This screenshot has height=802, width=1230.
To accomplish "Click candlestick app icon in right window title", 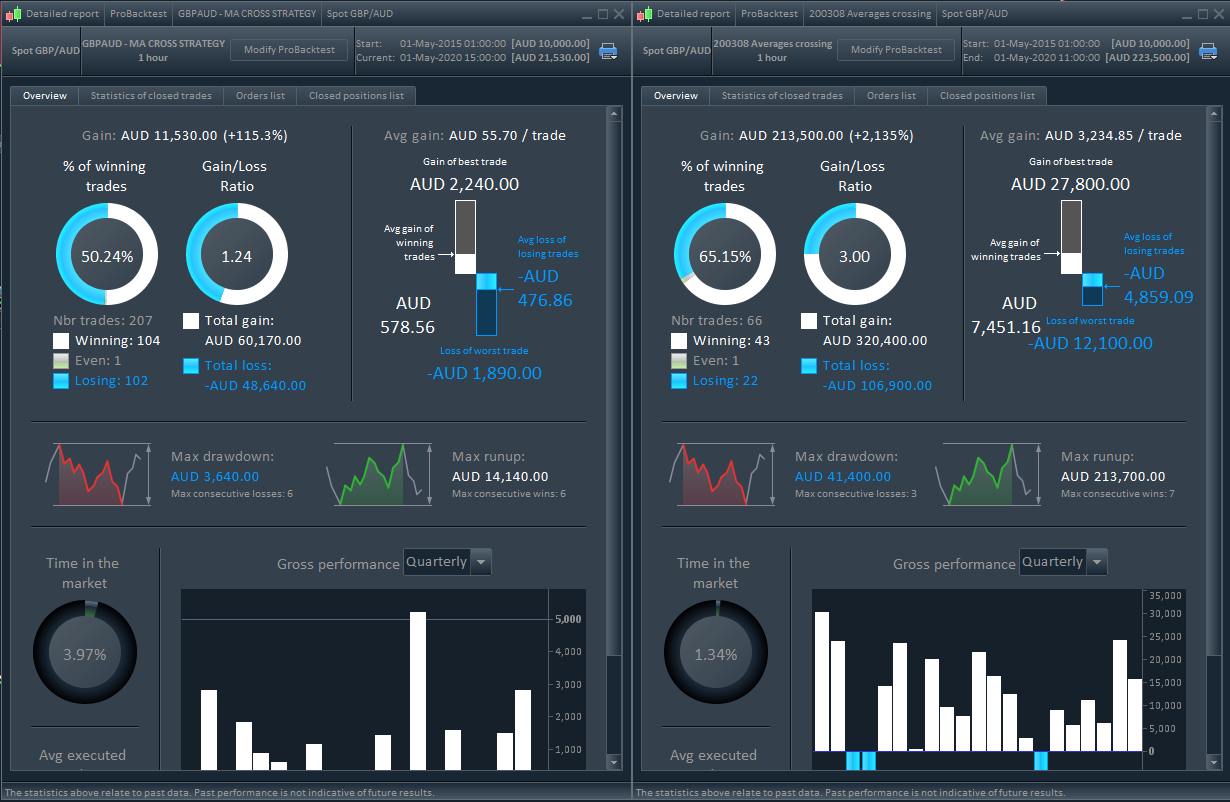I will click(644, 14).
